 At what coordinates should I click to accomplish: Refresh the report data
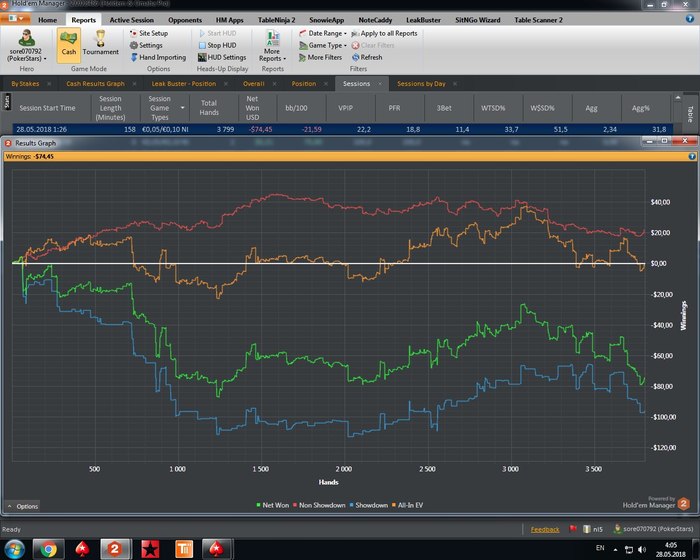367,57
